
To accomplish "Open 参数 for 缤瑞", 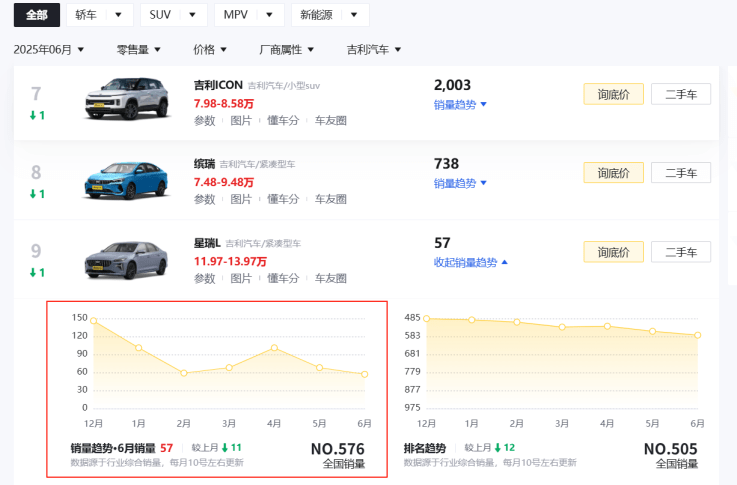I will pyautogui.click(x=204, y=199).
